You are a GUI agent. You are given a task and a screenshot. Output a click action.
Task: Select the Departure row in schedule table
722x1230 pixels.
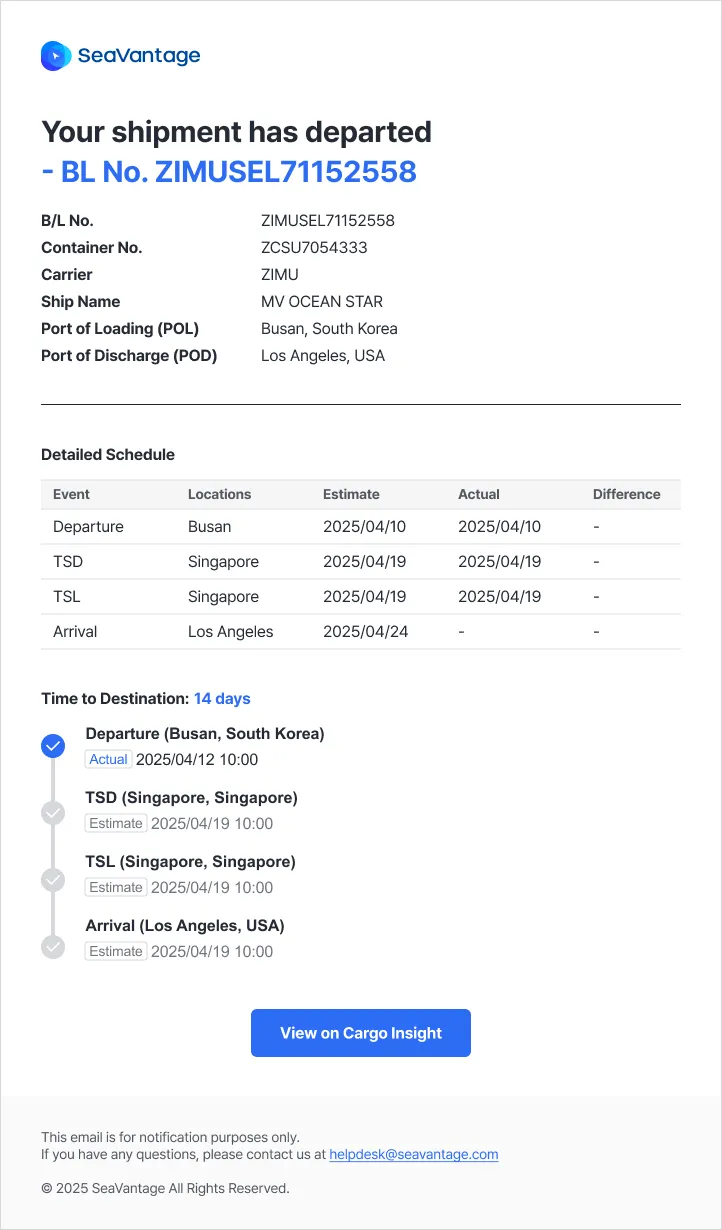point(88,527)
